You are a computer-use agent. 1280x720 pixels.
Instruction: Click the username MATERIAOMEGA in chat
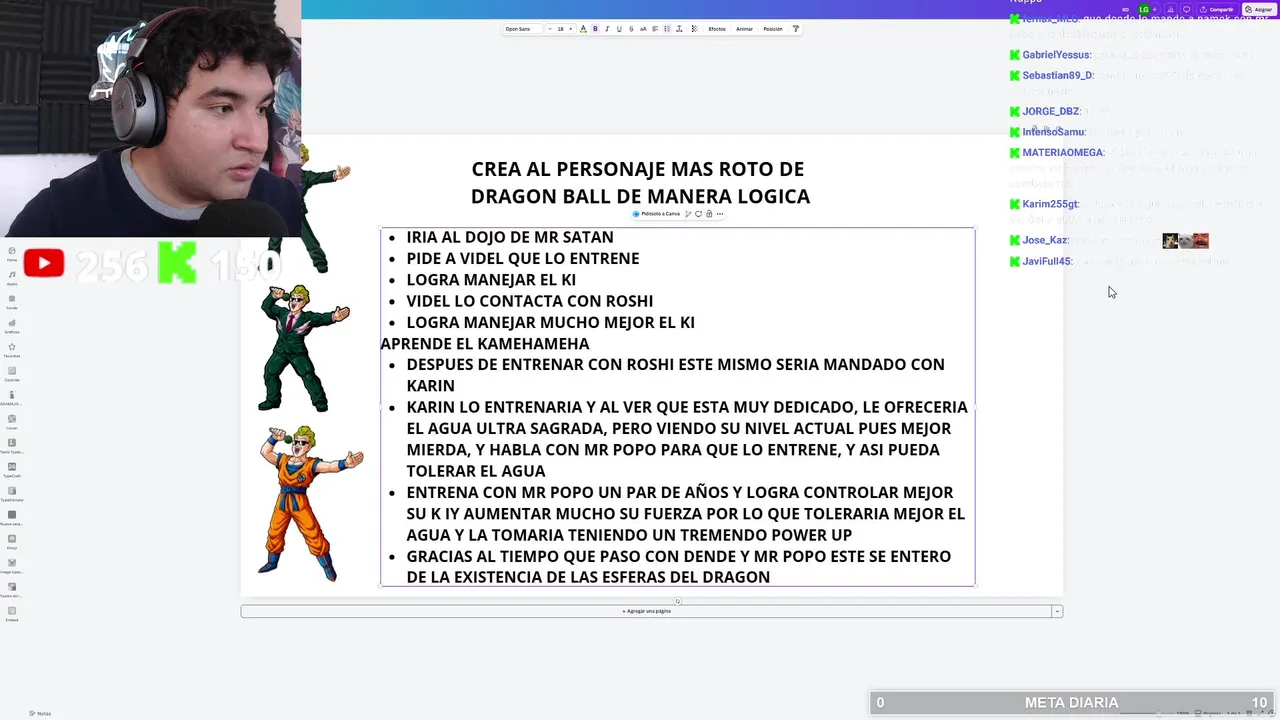point(1063,153)
